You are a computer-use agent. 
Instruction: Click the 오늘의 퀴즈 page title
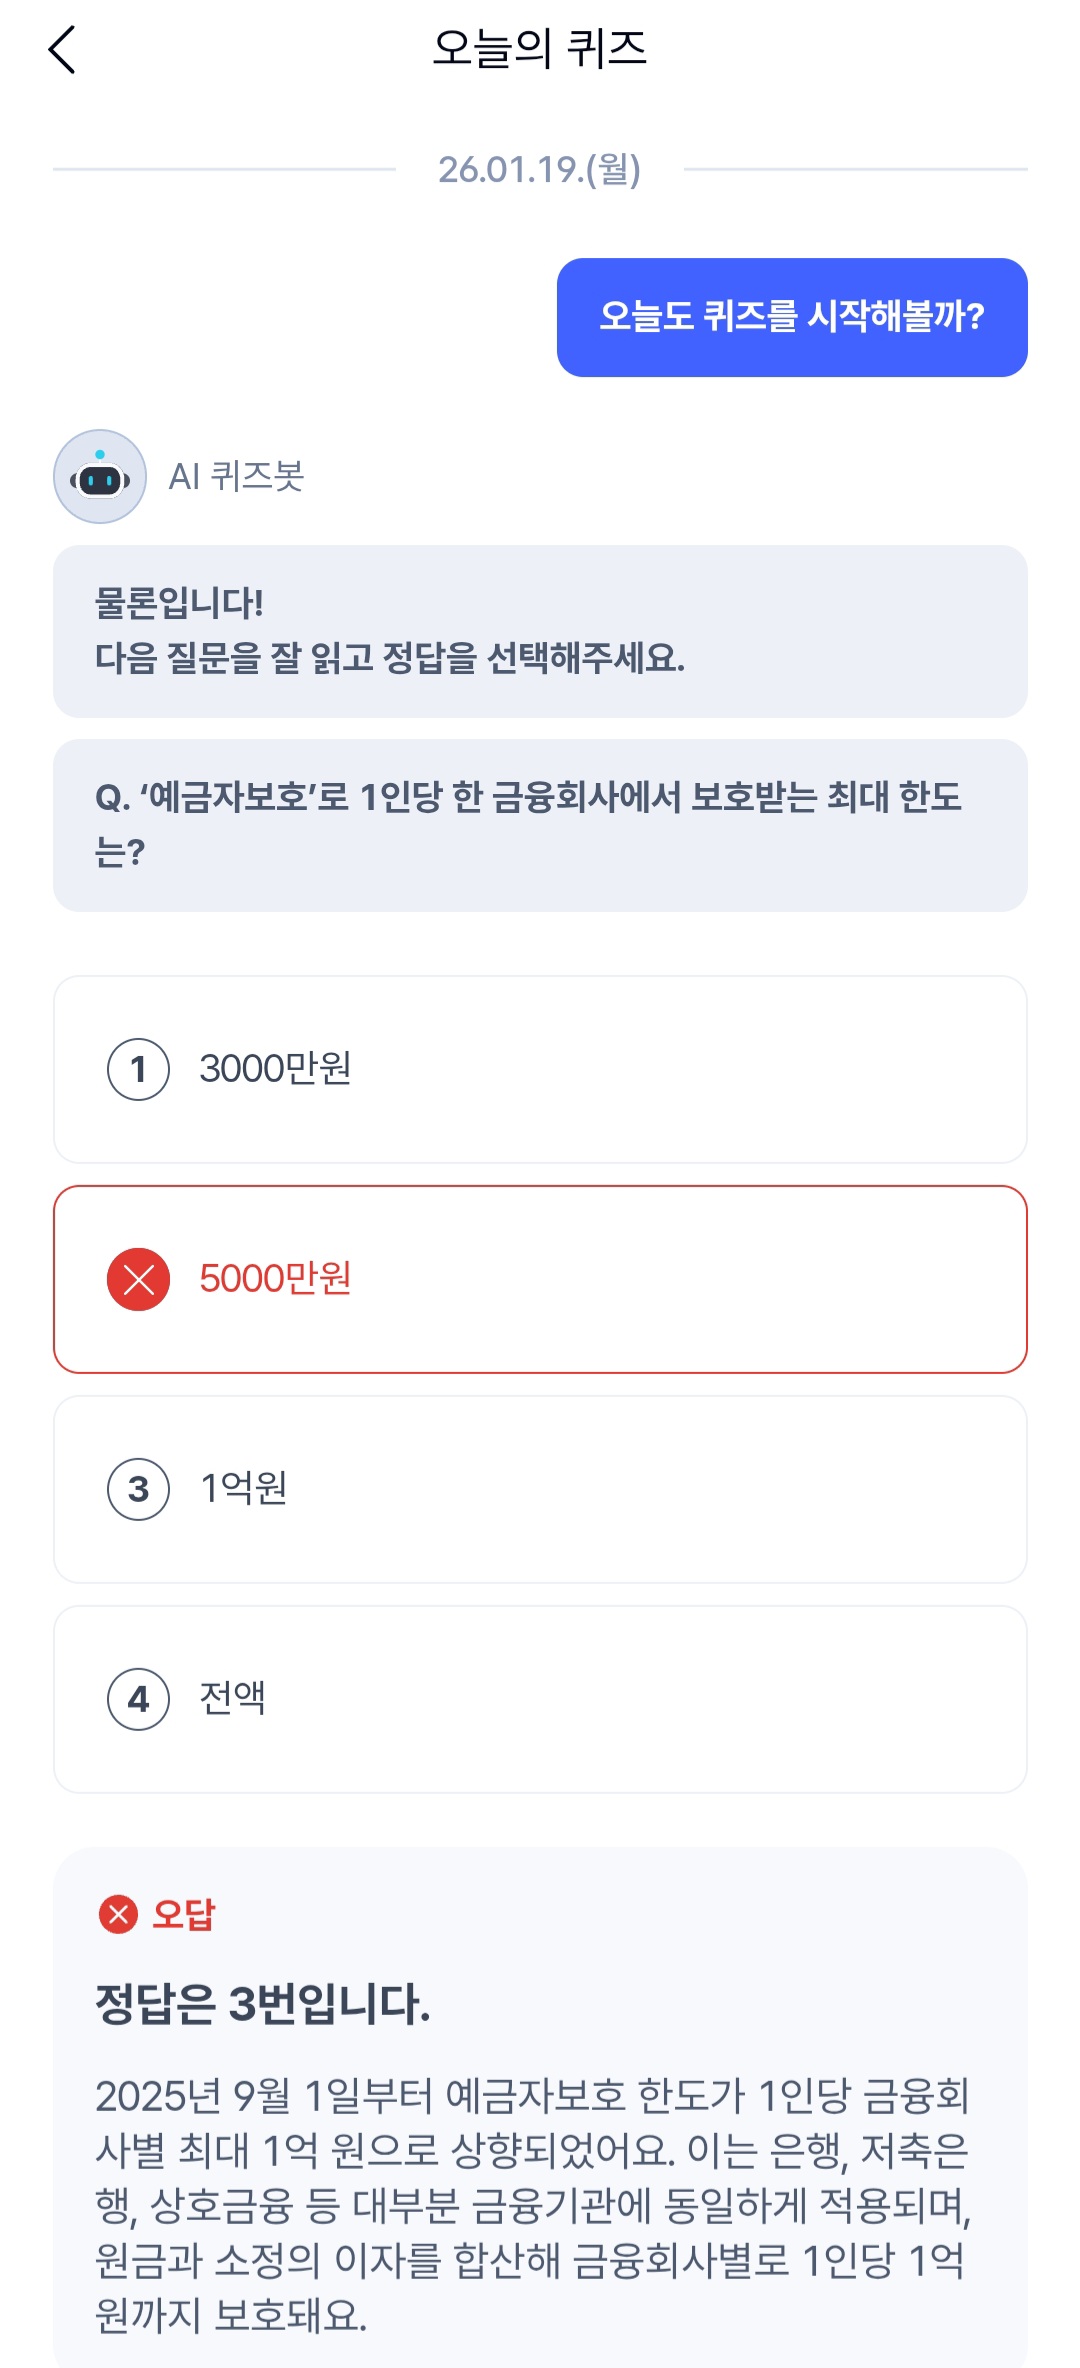(x=540, y=48)
